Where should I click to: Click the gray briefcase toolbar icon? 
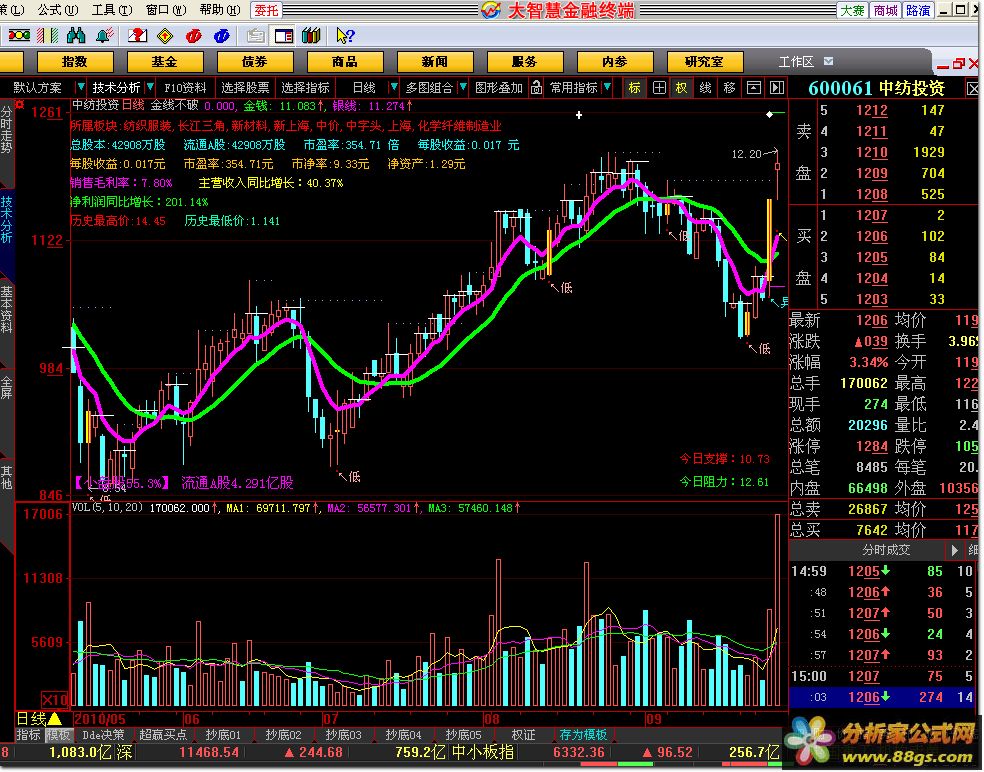click(255, 36)
